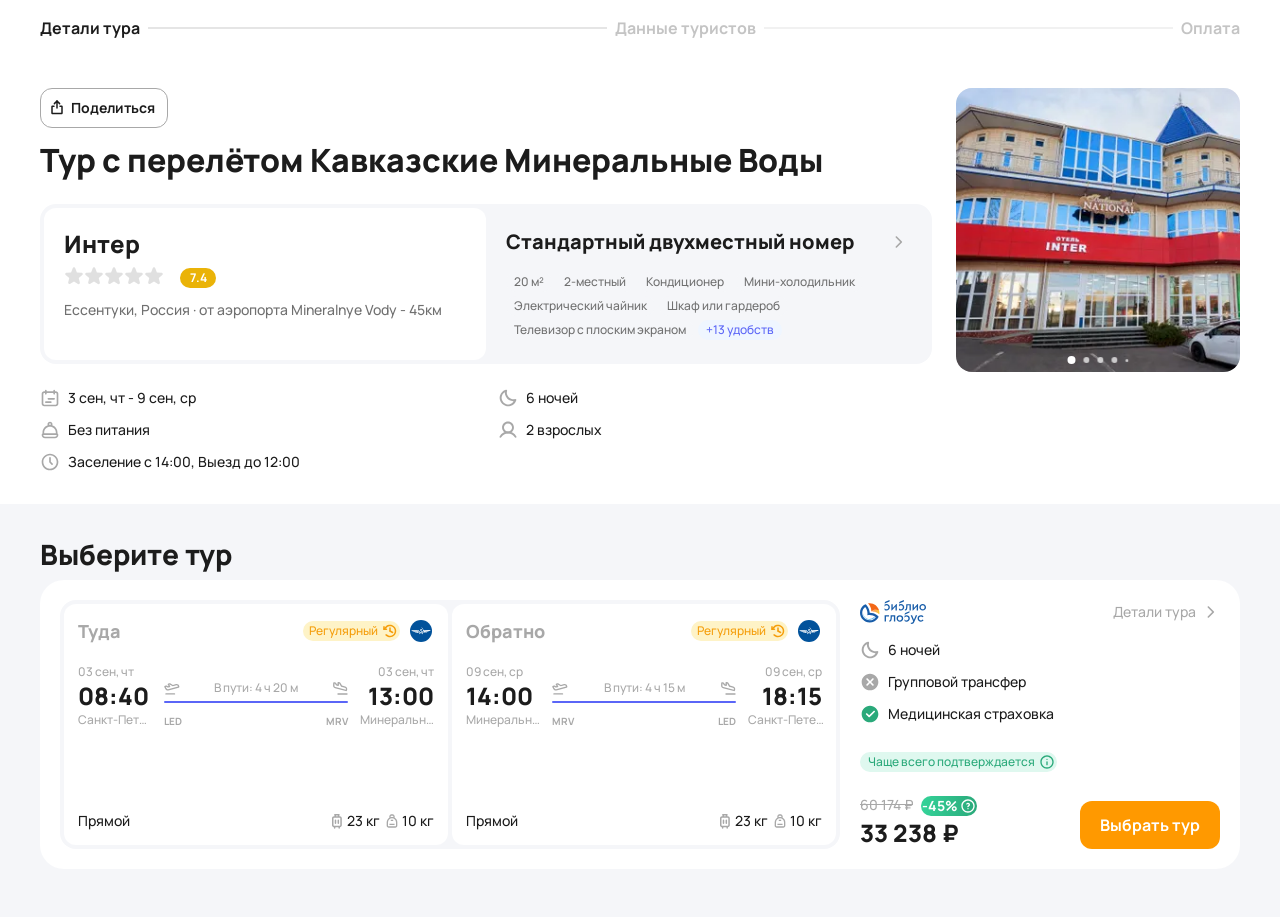Select second photo carousel dot
Screen dimensions: 1280x917
pyautogui.click(x=1086, y=360)
